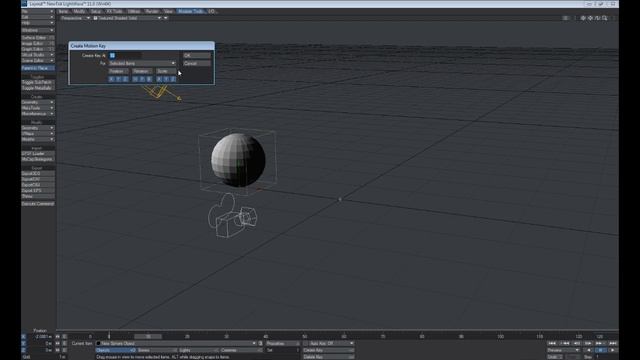640x360 pixels.
Task: Open the Image Editor
Action: coord(38,43)
